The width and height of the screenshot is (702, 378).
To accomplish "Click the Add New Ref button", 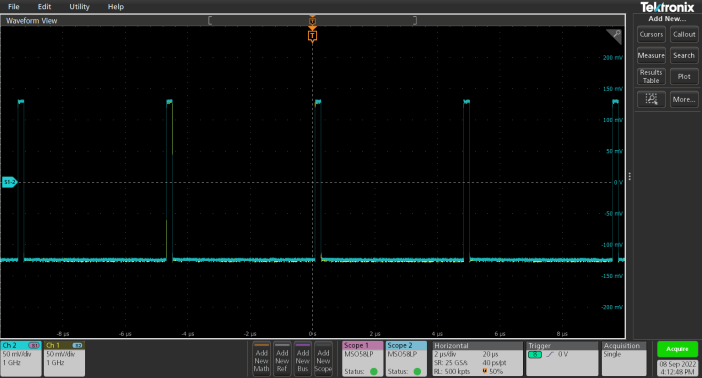I will click(282, 358).
